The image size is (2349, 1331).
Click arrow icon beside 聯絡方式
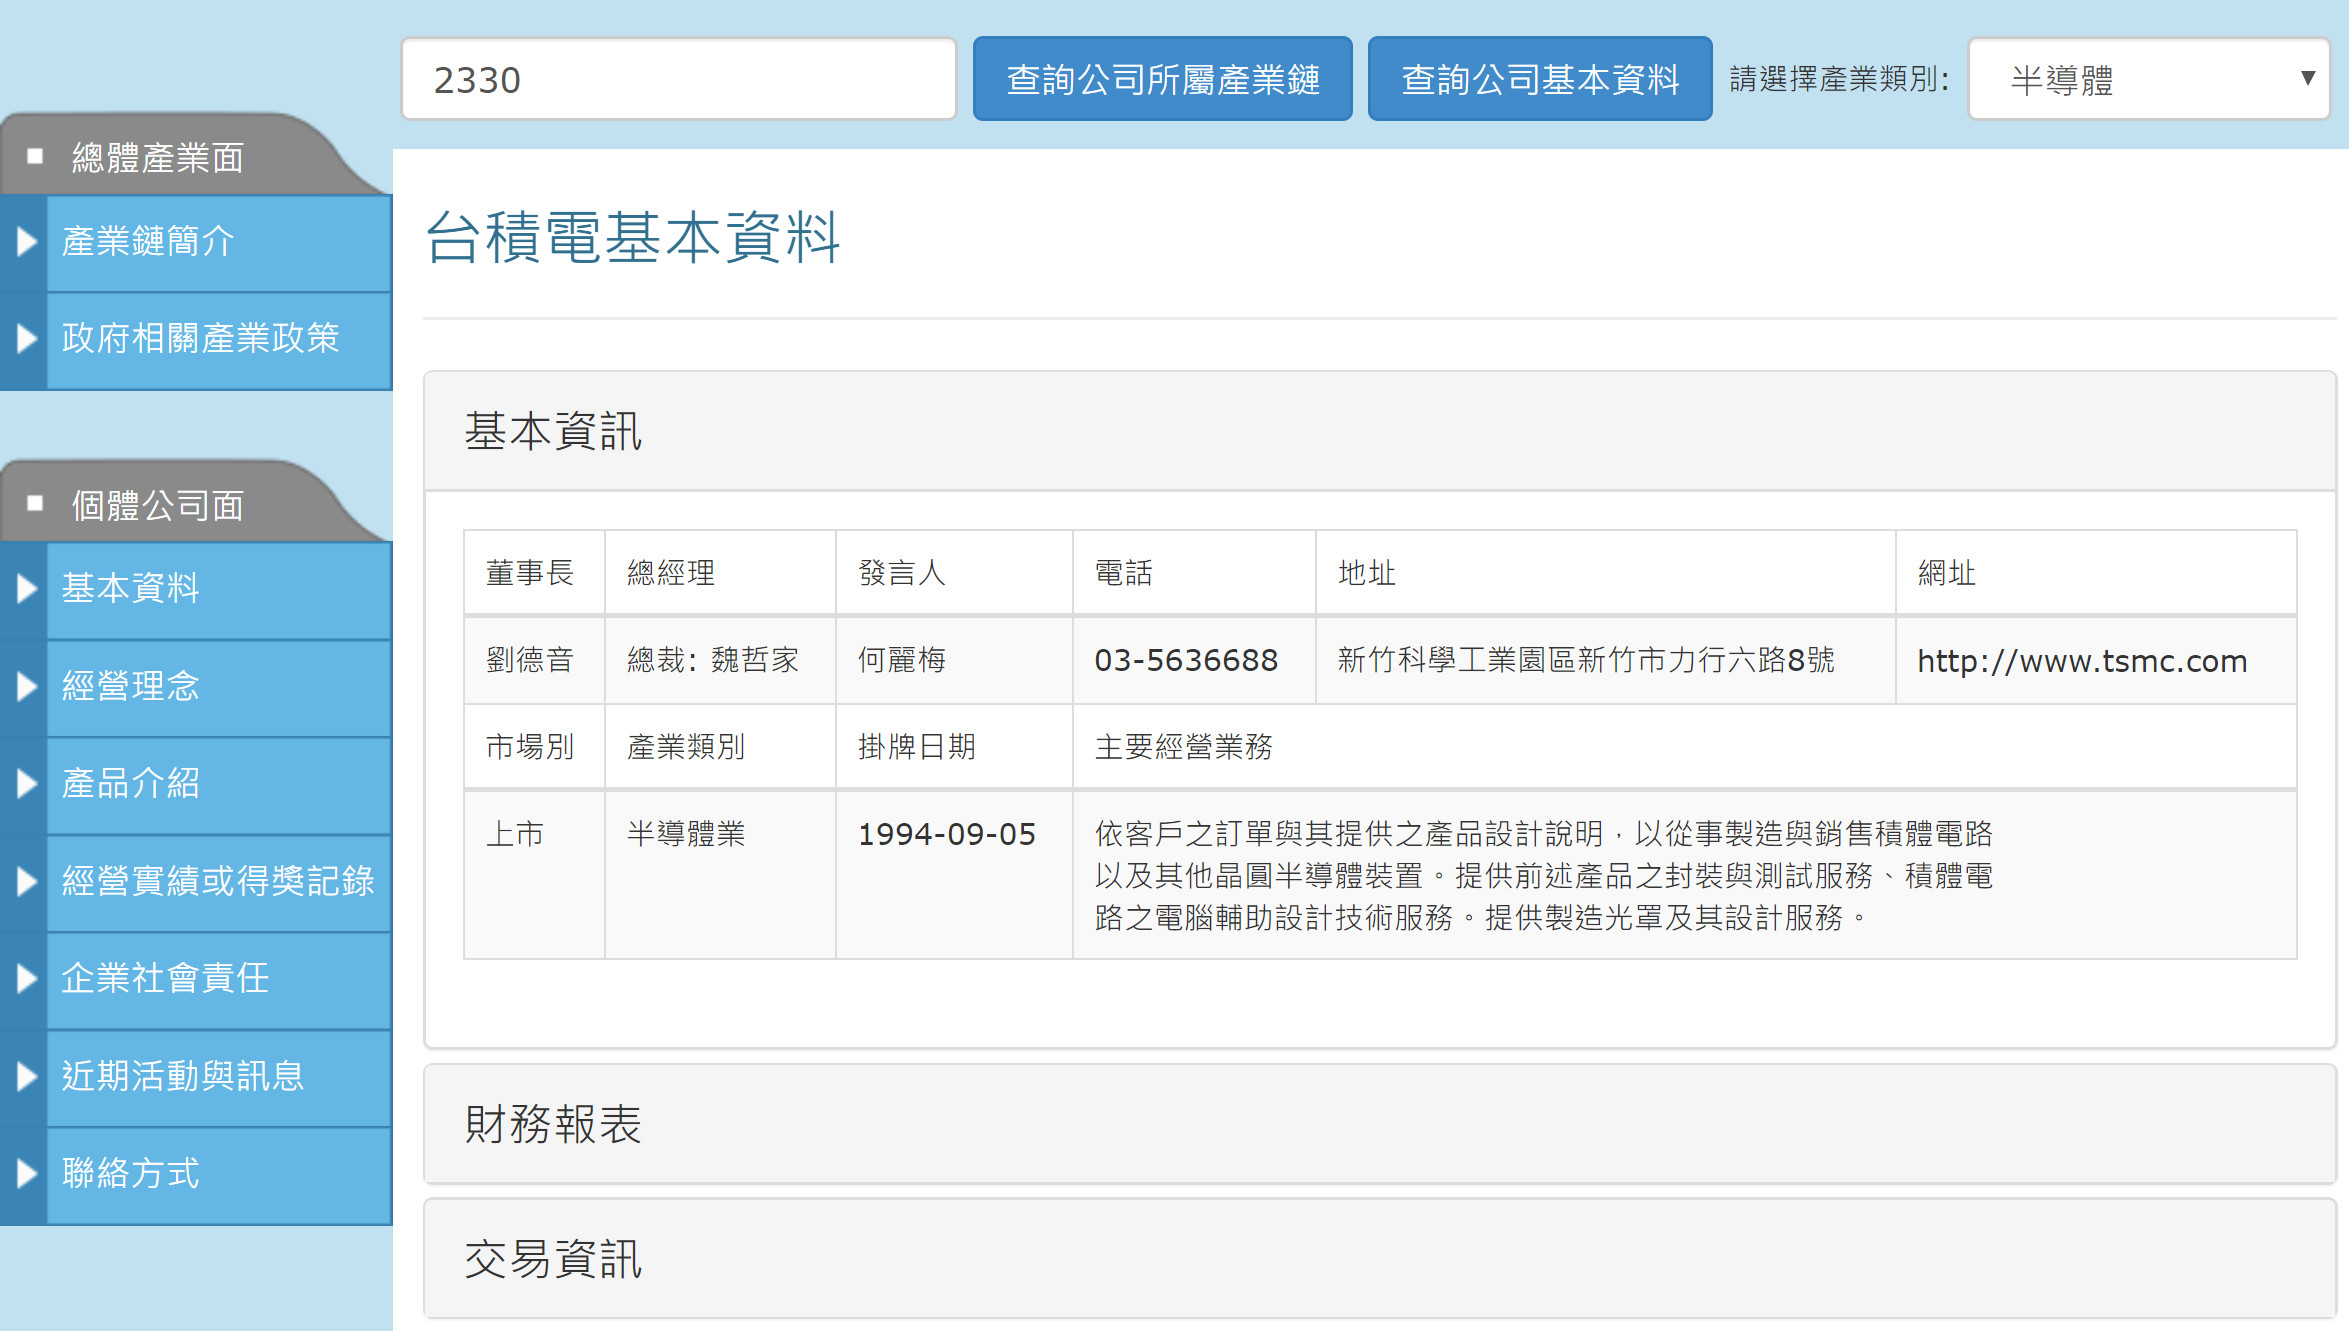coord(26,1173)
